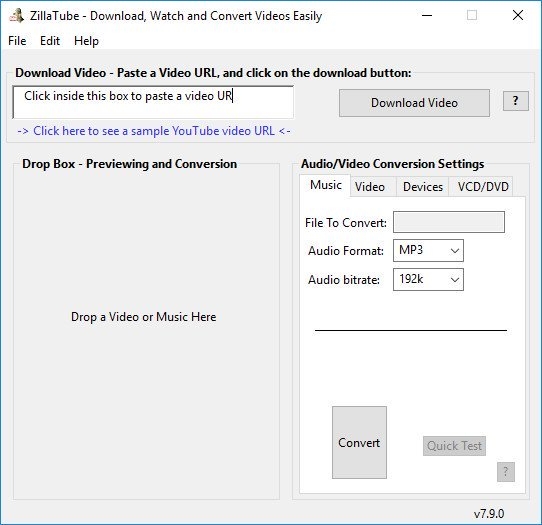Click the ZillaTube app icon in title bar
This screenshot has width=542, height=525.
click(17, 16)
